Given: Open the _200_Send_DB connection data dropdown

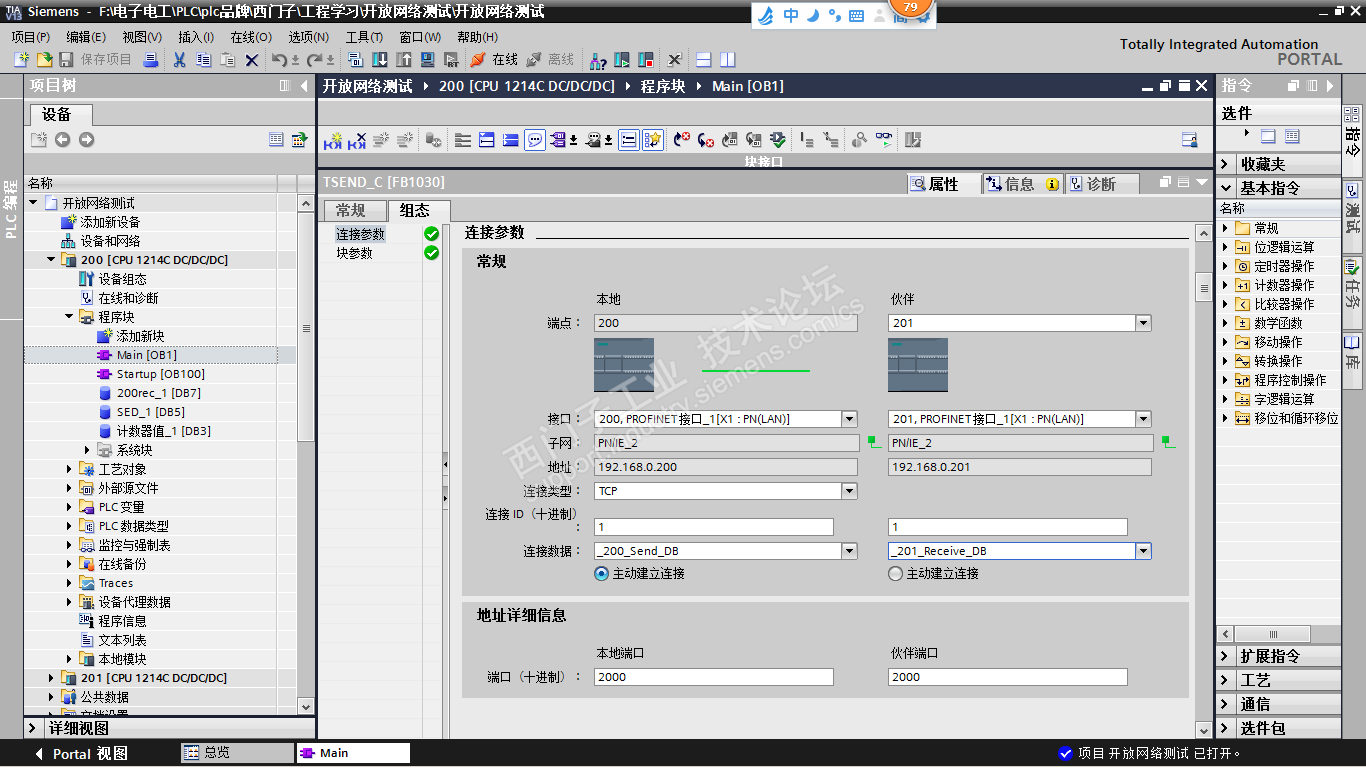Looking at the screenshot, I should pyautogui.click(x=849, y=551).
